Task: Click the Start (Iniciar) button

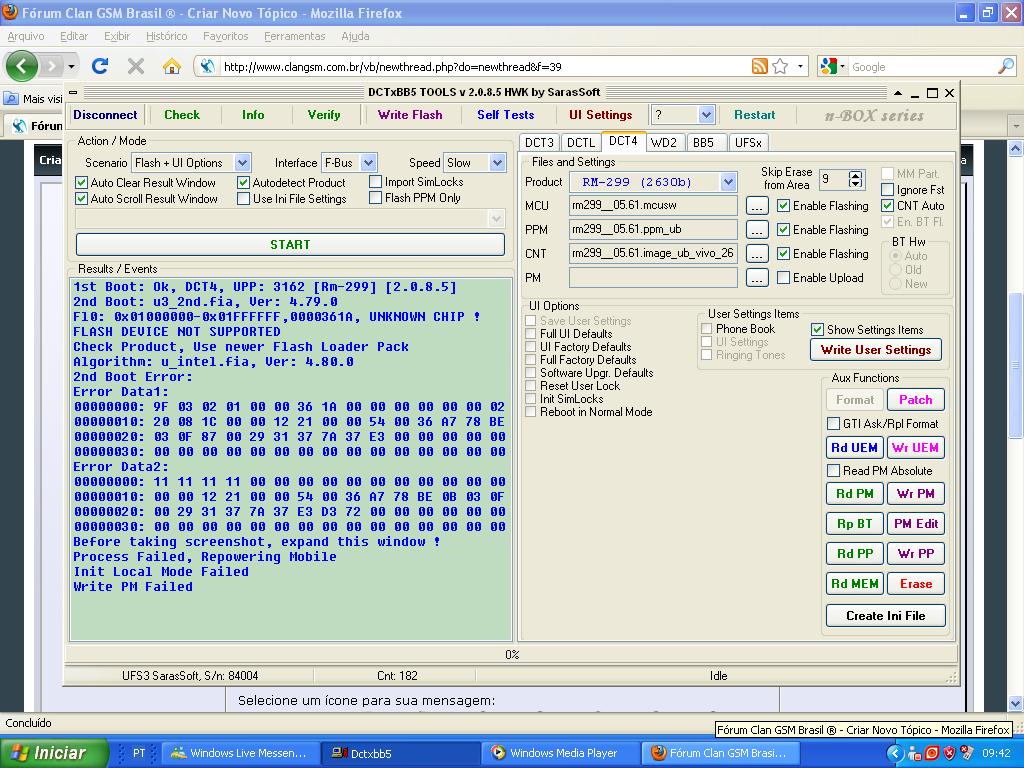Action: pyautogui.click(x=54, y=753)
